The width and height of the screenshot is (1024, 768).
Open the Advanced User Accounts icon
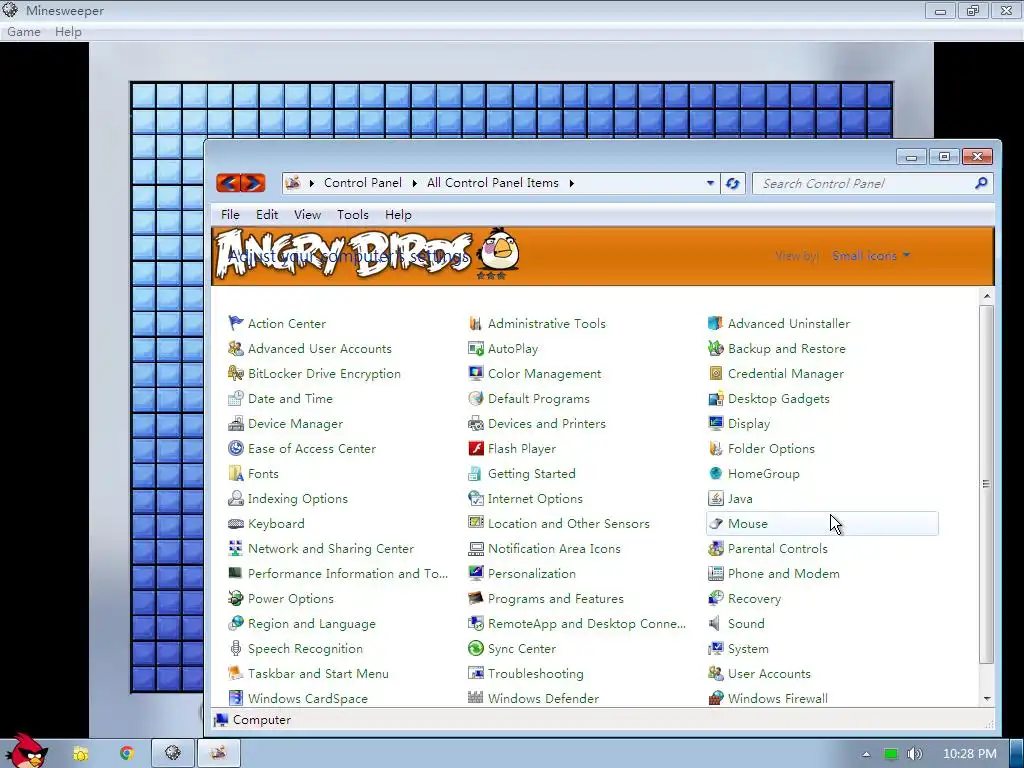point(235,348)
